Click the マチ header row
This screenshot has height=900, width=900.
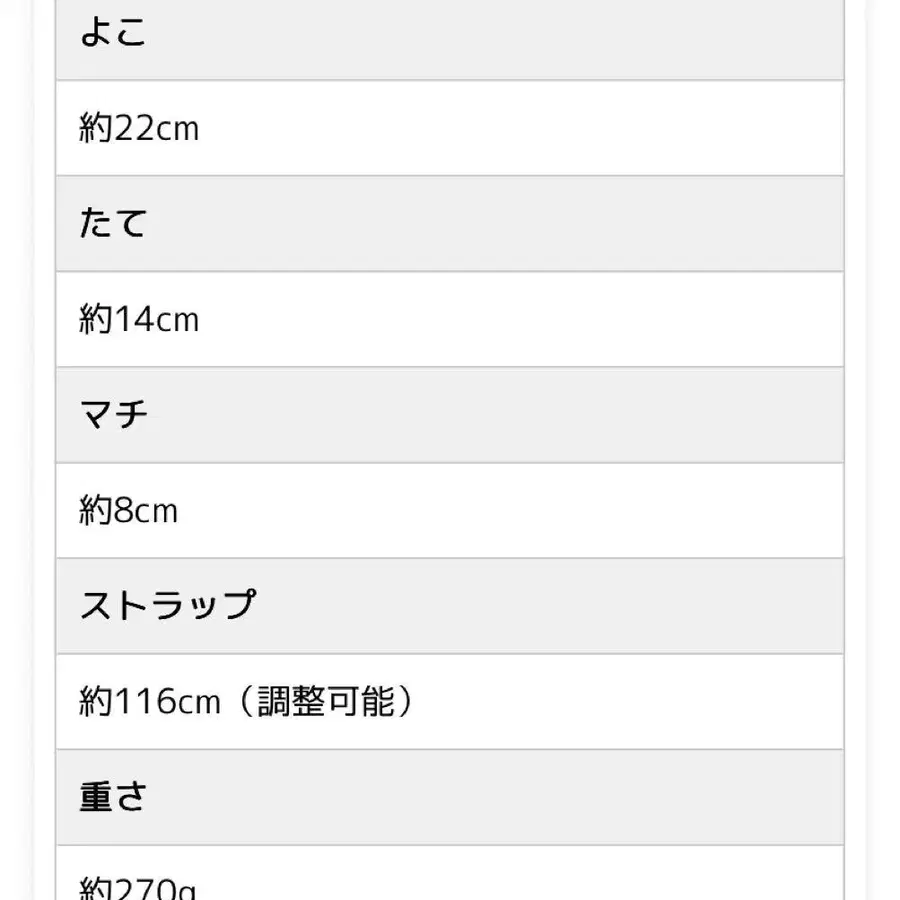click(x=450, y=415)
